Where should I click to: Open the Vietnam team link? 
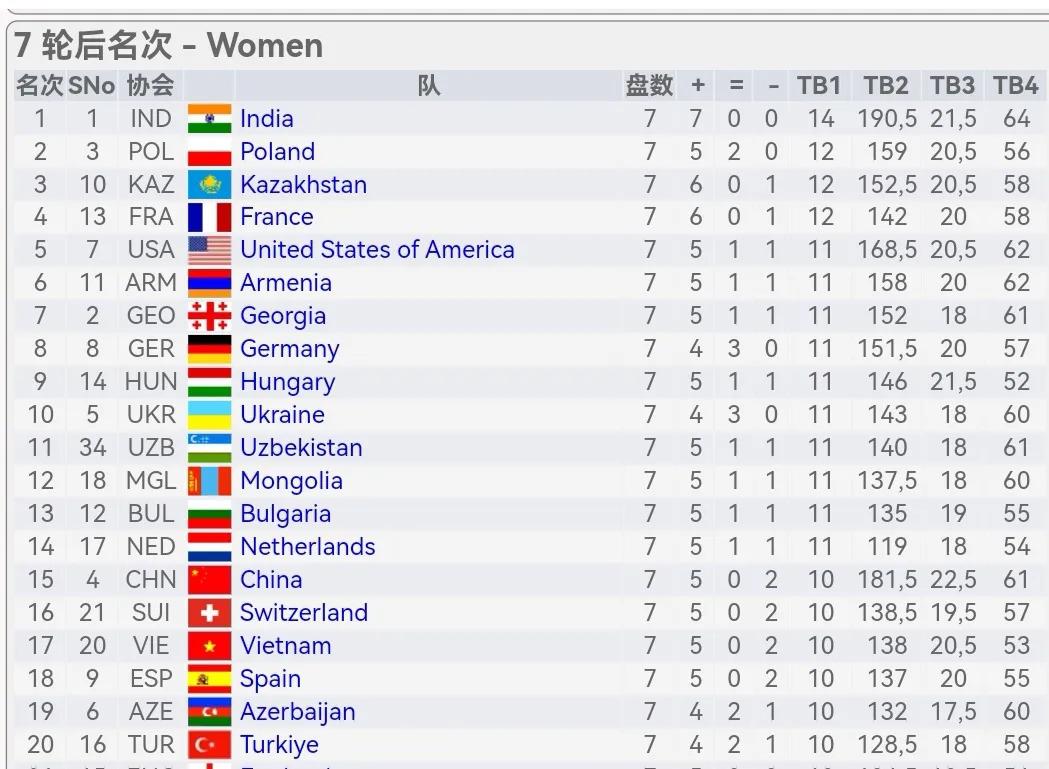pos(286,645)
